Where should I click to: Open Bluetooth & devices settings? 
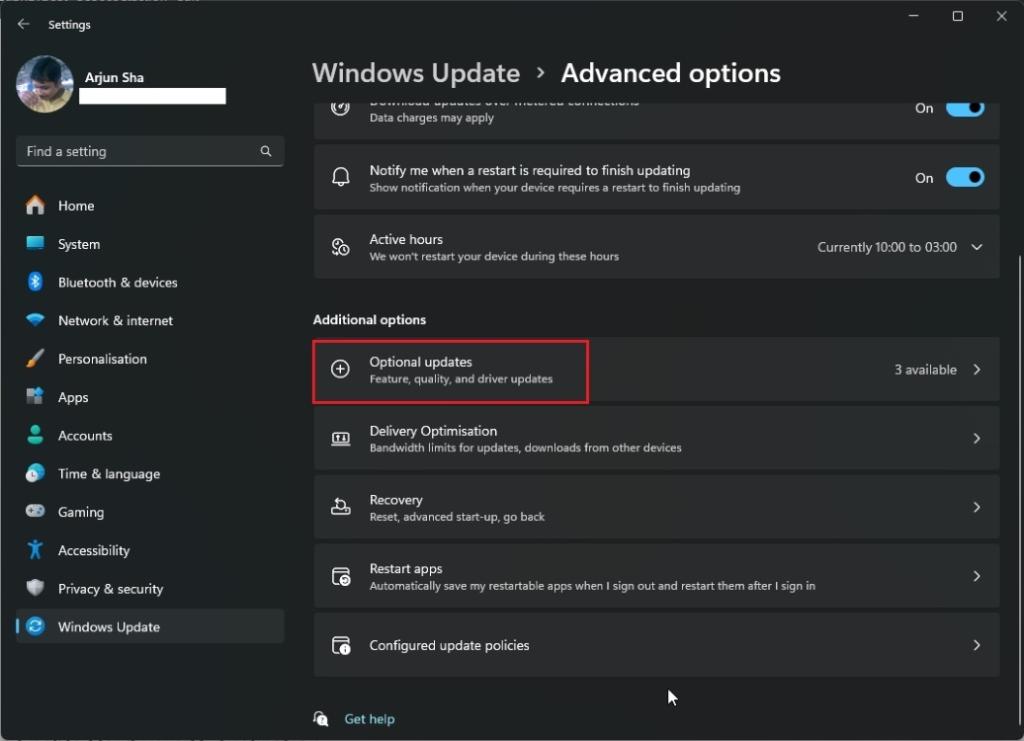34,282
